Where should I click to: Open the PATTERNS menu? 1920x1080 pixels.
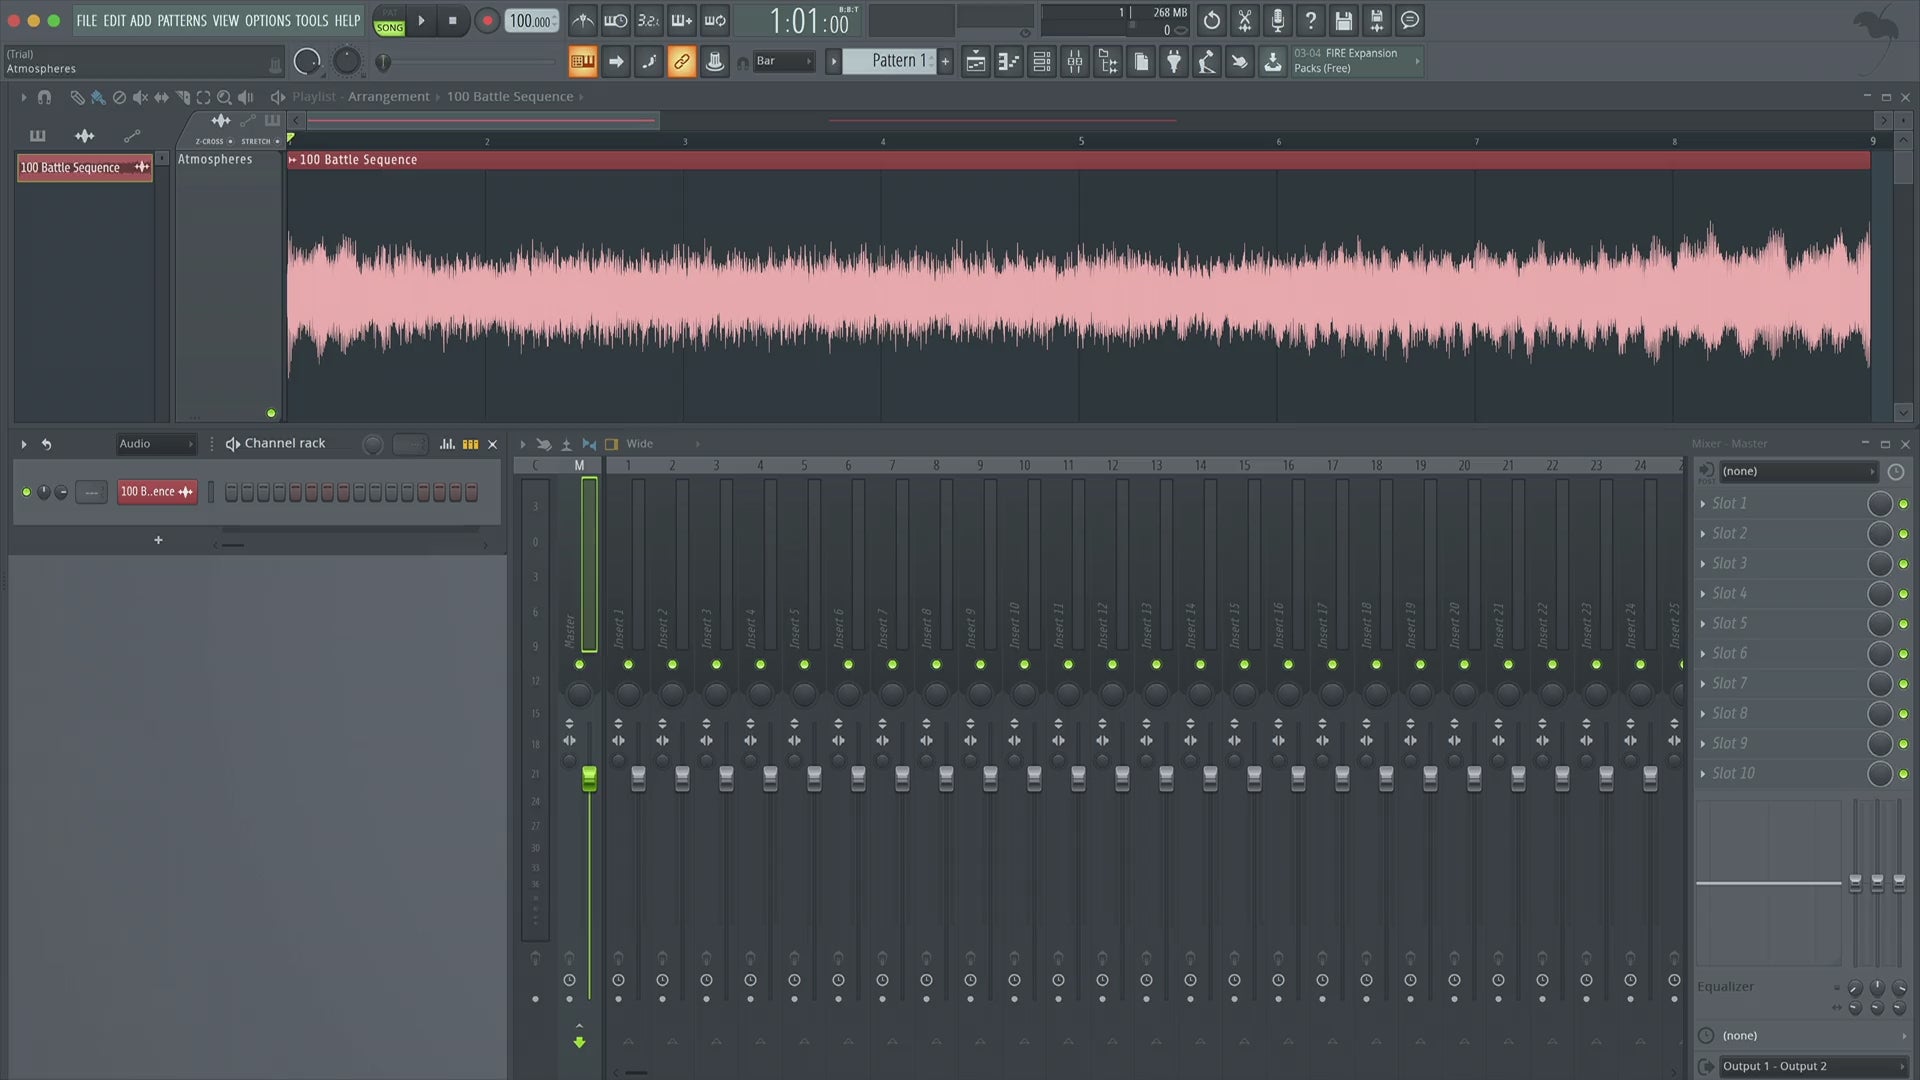[182, 20]
